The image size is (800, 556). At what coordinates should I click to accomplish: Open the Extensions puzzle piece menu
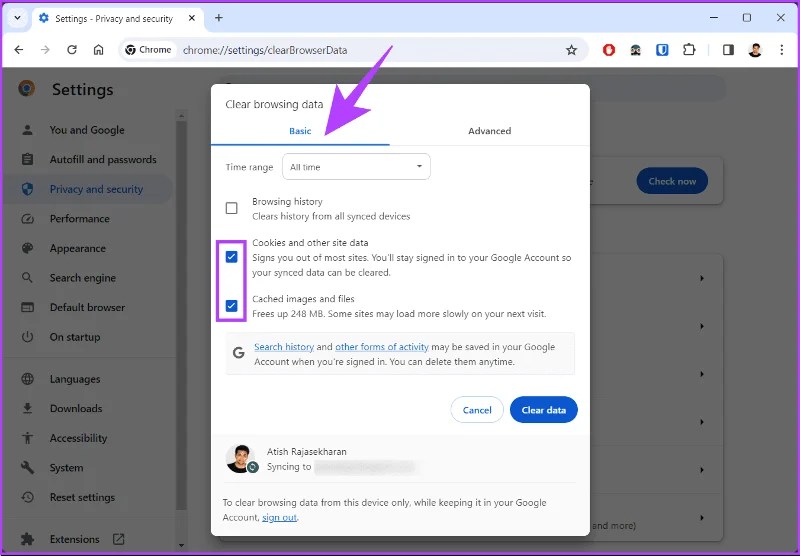pos(689,50)
